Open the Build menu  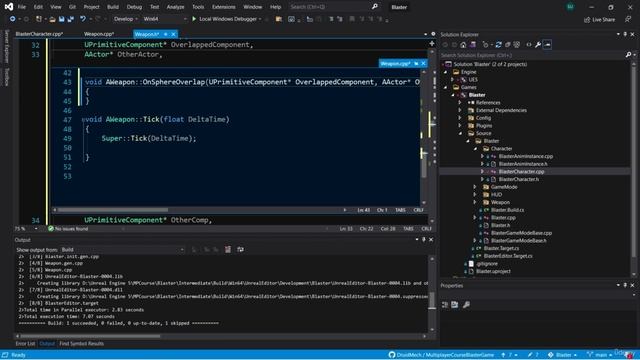[113, 7]
